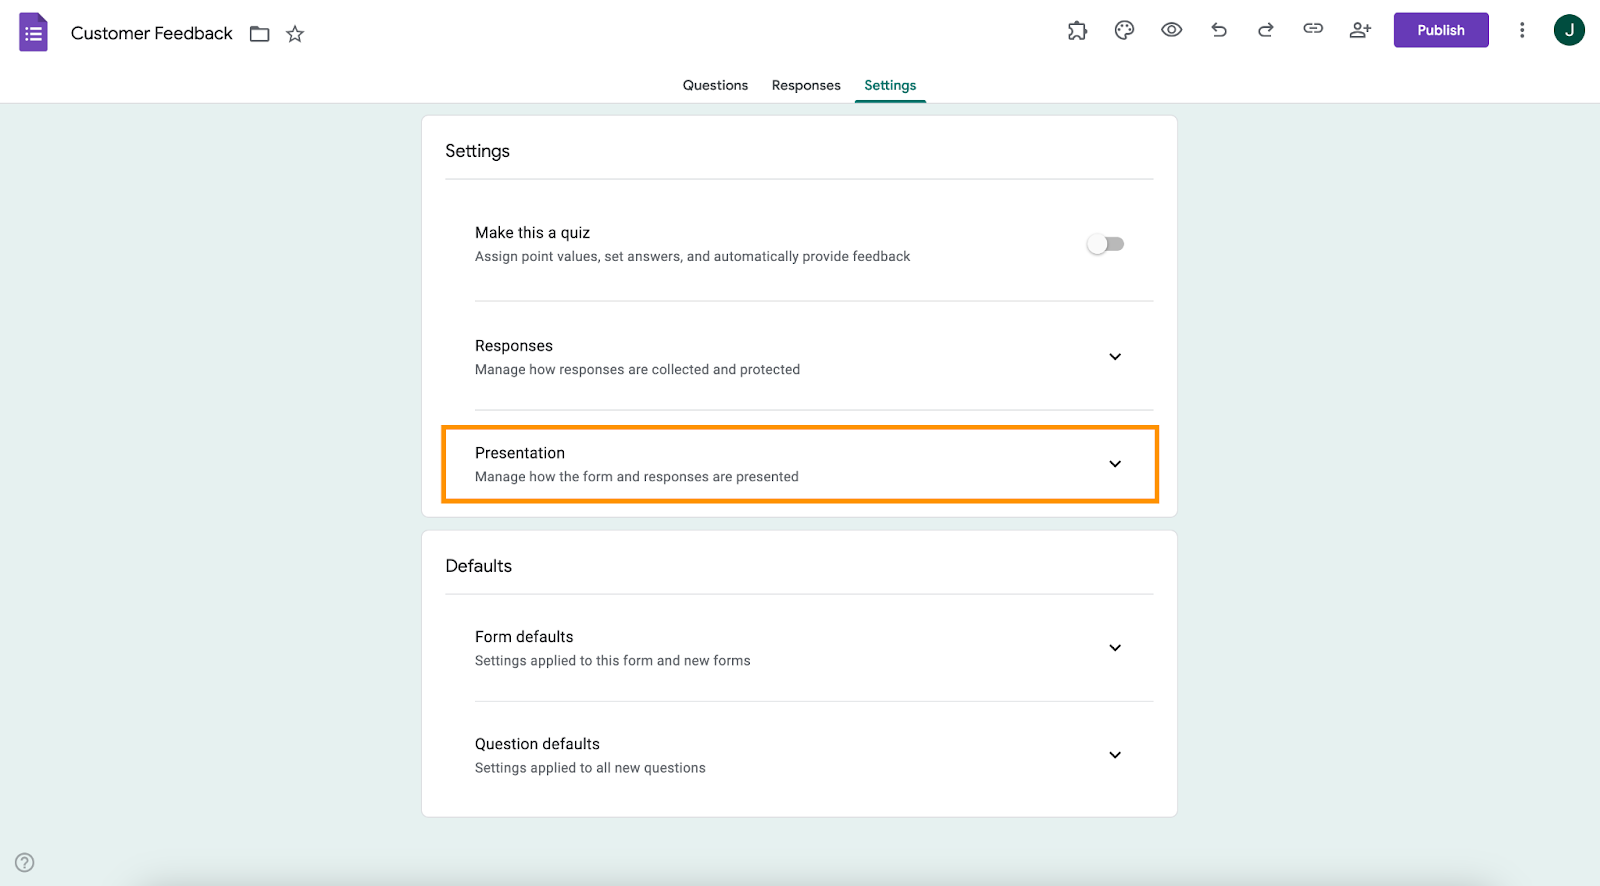1600x886 pixels.
Task: Switch to the Responses tab
Action: click(x=806, y=85)
